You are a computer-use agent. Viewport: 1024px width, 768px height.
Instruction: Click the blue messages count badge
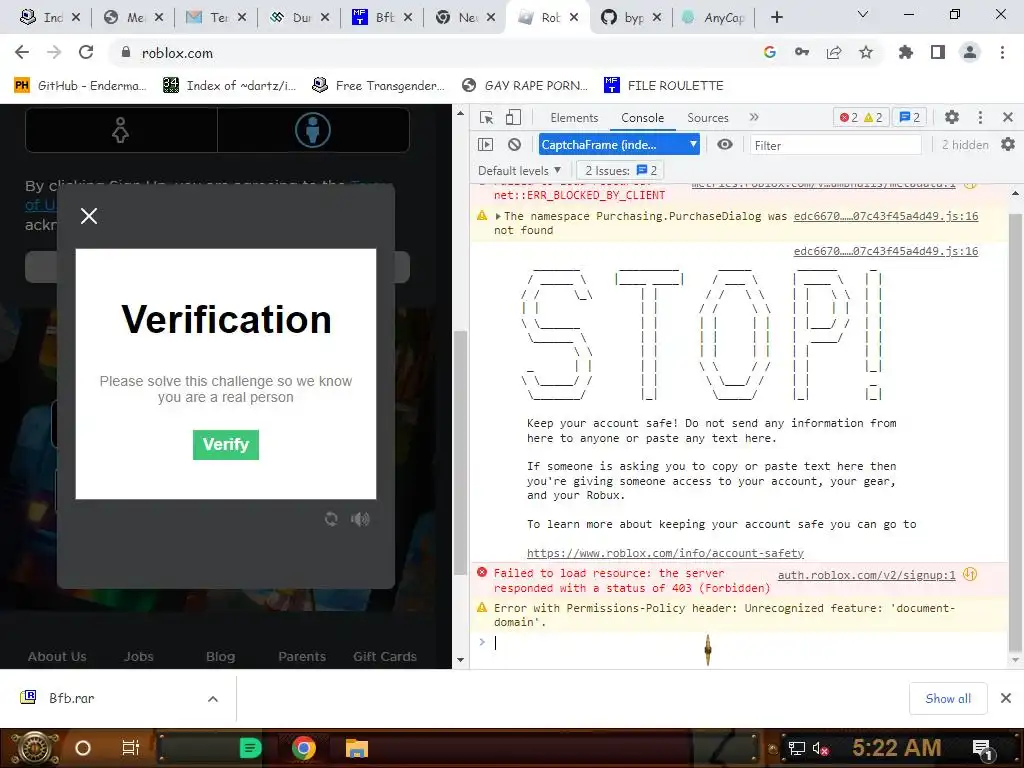[909, 118]
